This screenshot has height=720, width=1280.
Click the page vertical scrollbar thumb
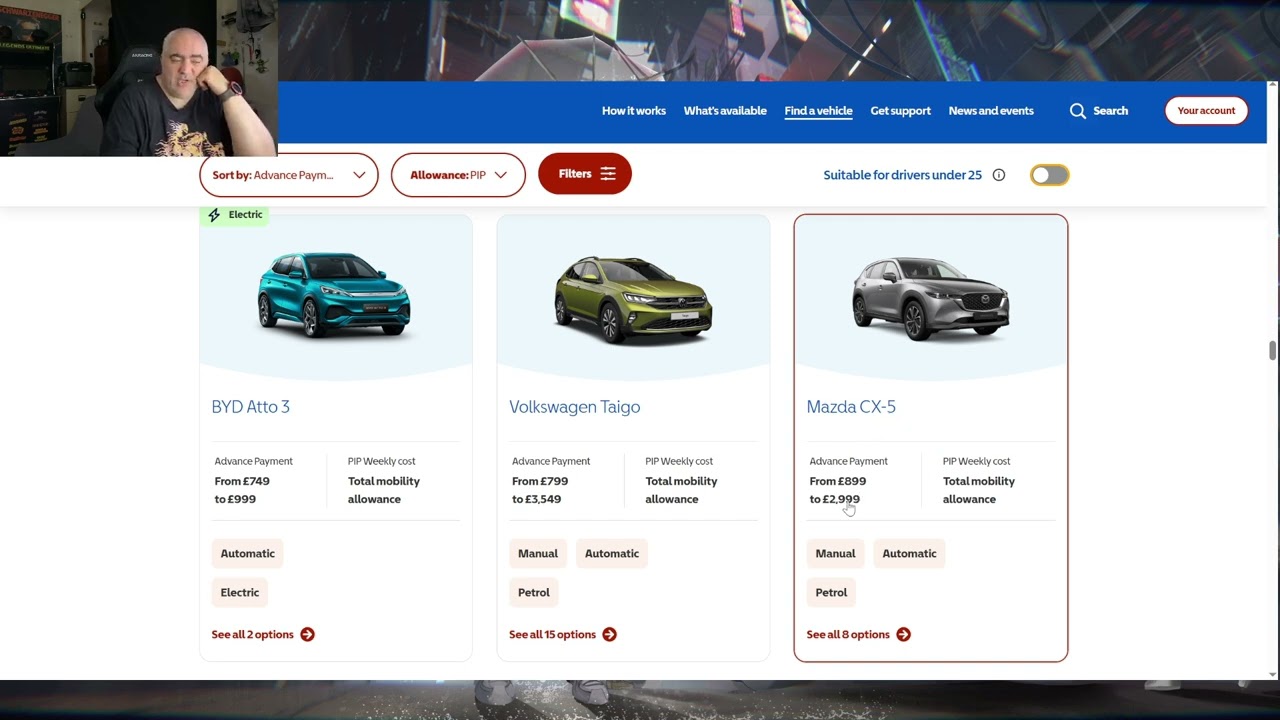(x=1272, y=350)
